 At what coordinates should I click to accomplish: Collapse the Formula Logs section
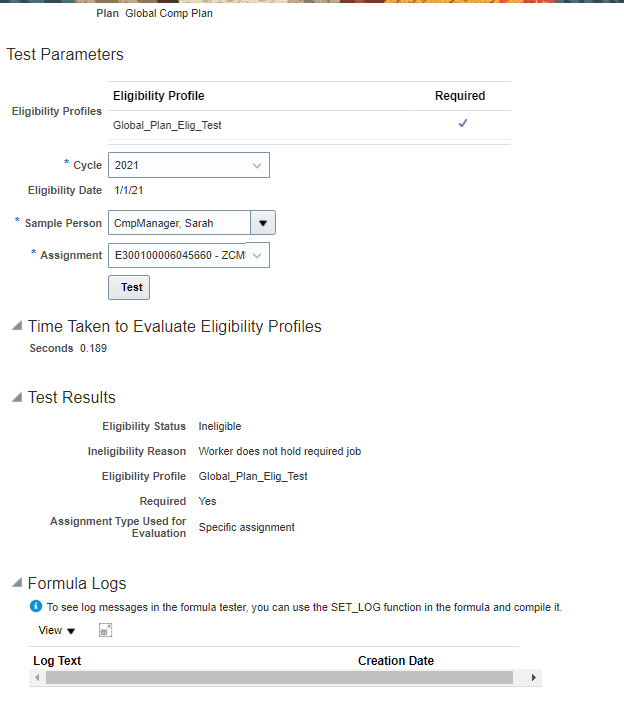point(16,584)
